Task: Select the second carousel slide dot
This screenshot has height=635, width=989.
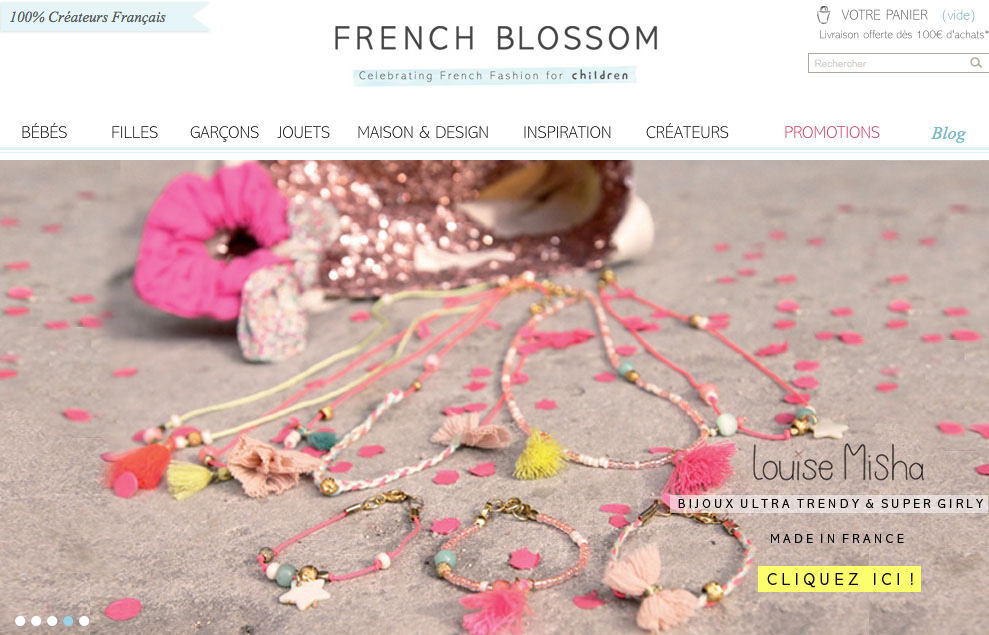Action: coord(36,621)
